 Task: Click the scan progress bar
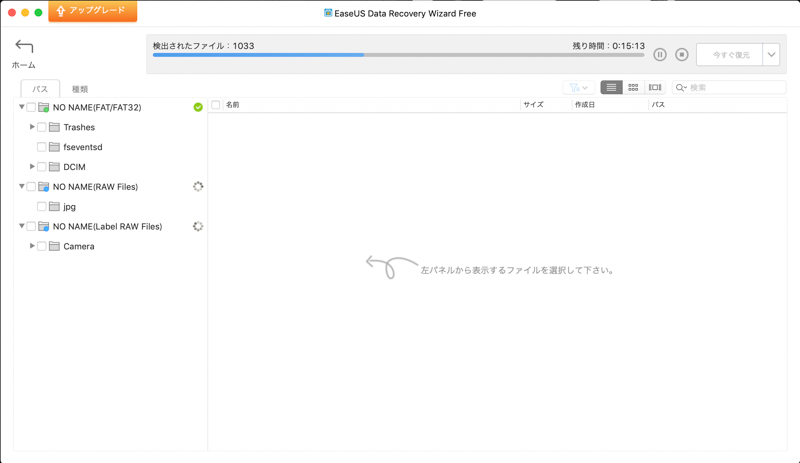point(398,55)
